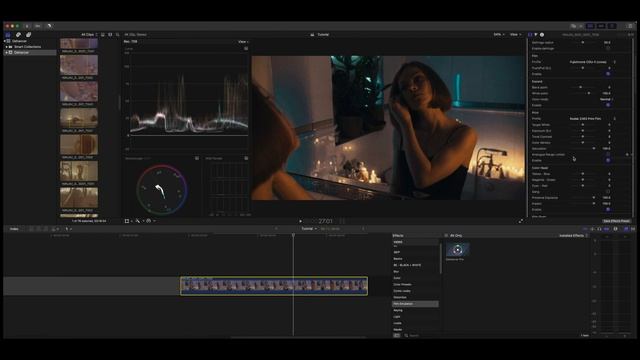Hide the effects category sidebar icon

[x=396, y=335]
